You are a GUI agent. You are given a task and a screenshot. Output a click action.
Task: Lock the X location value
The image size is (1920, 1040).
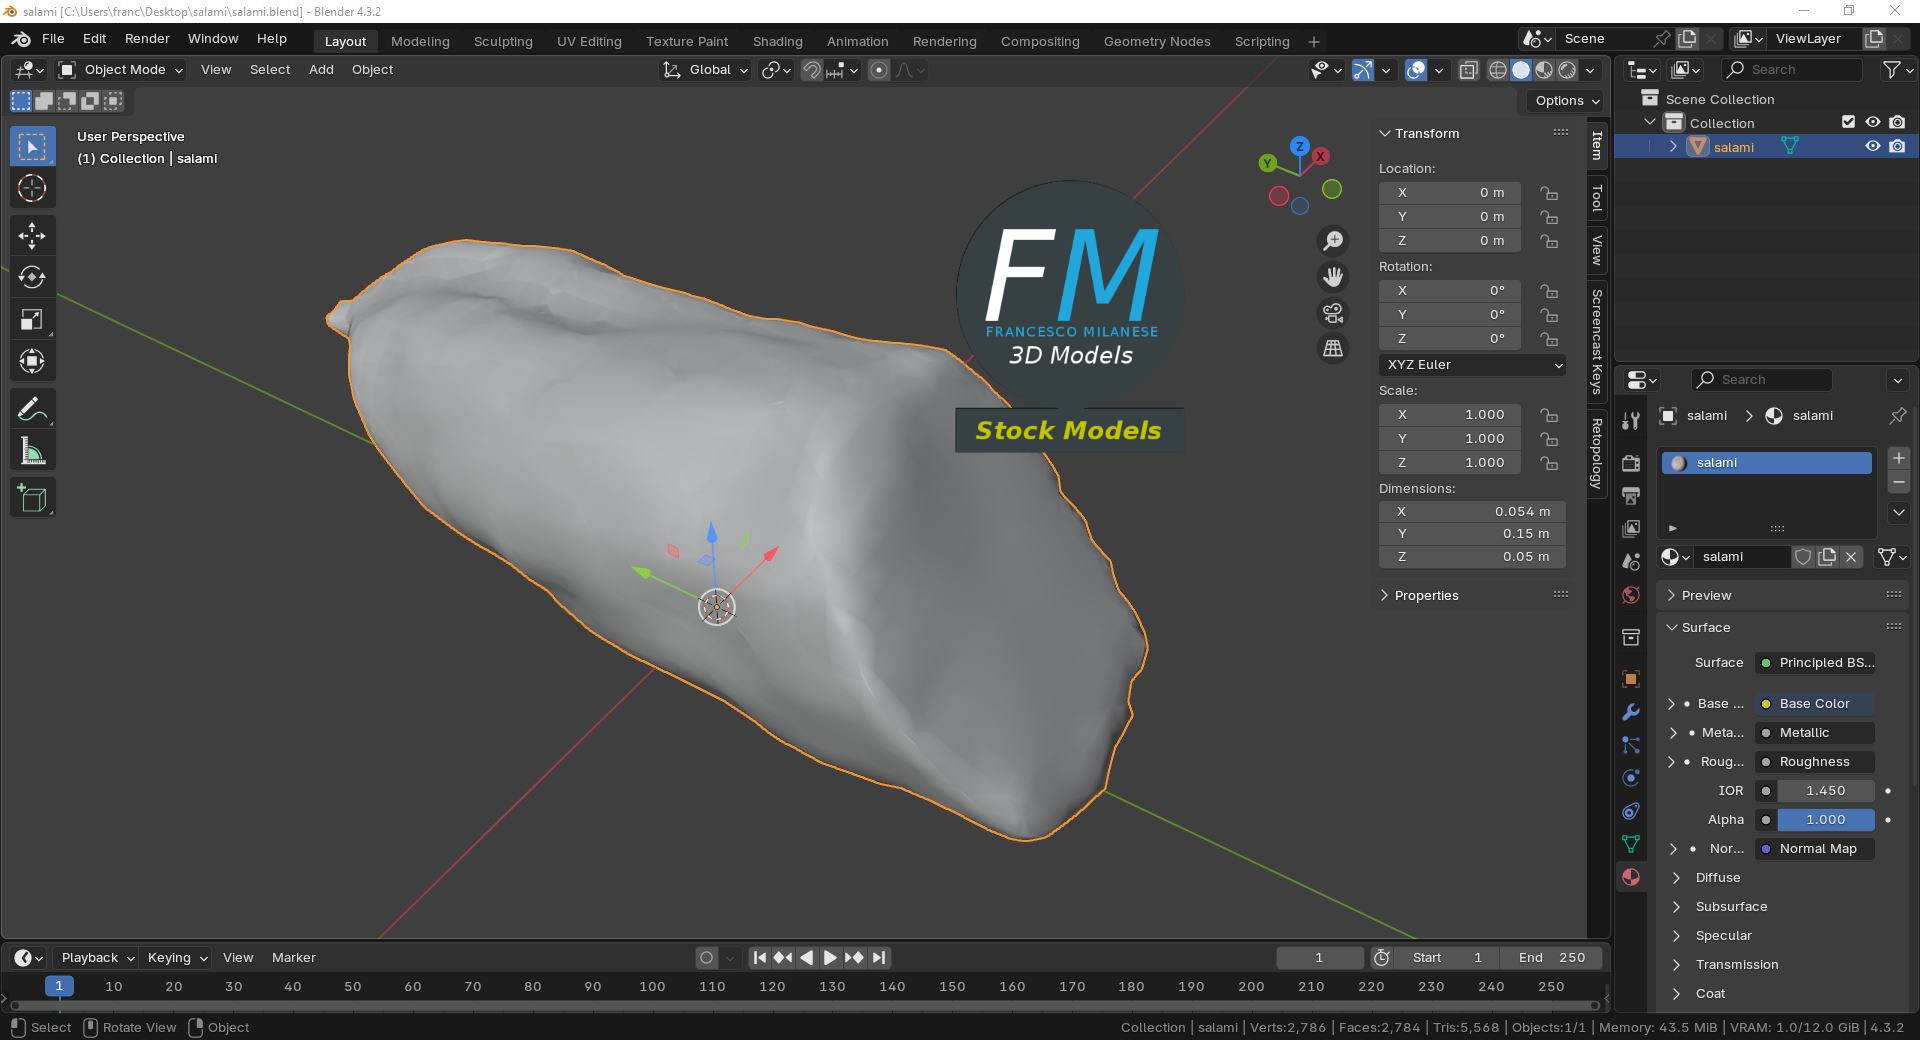(x=1549, y=193)
